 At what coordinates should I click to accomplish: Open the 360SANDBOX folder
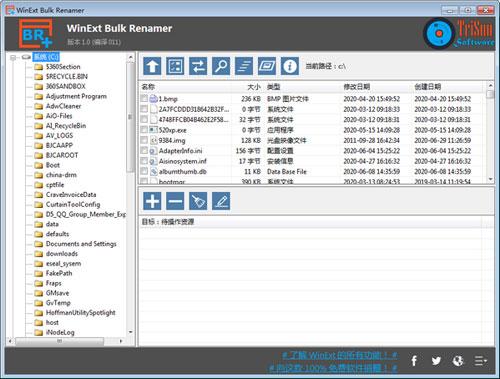66,86
